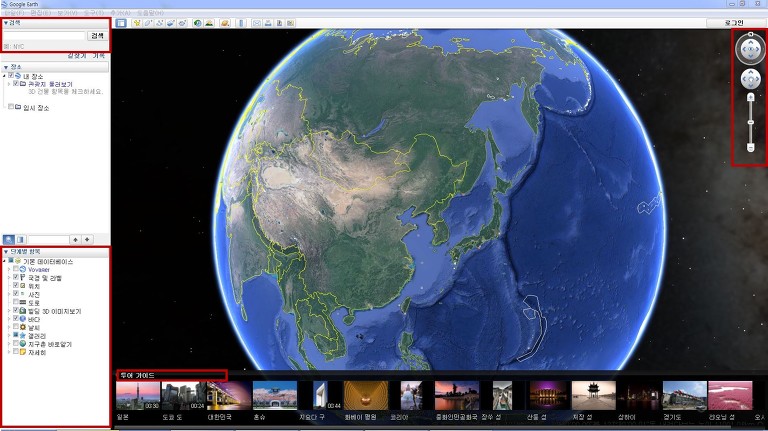Uncheck the 내 장소 checkbox
This screenshot has height=431, width=768.
click(11, 76)
